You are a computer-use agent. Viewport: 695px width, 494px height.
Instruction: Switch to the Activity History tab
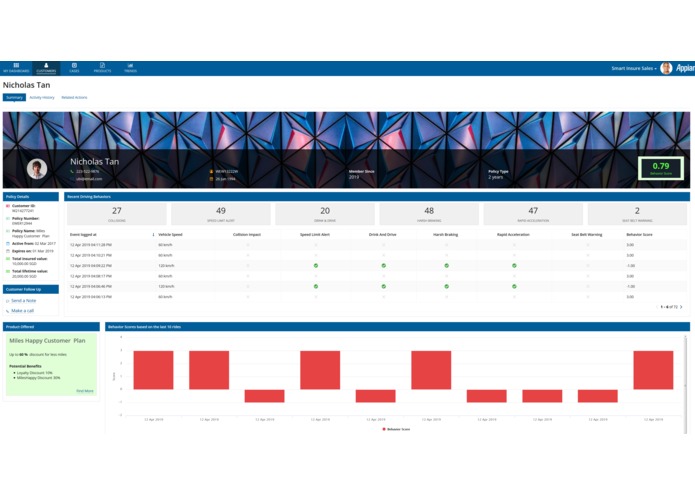[x=42, y=97]
